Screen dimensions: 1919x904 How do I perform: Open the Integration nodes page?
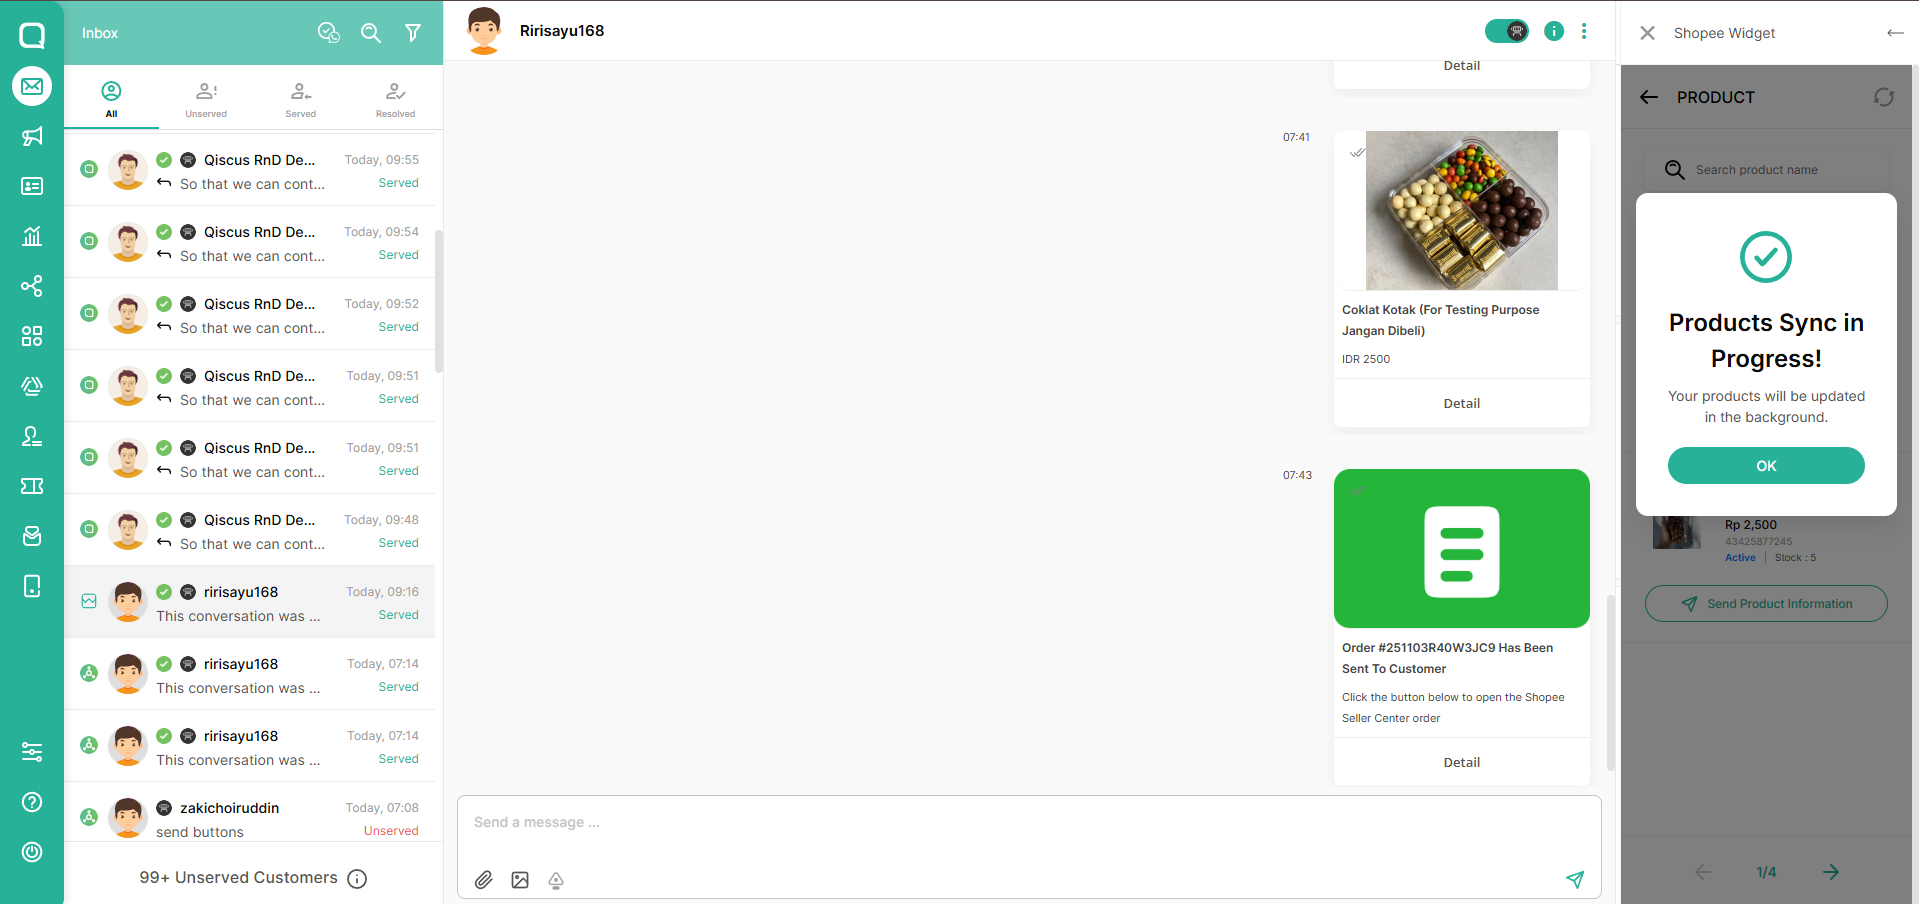(32, 286)
